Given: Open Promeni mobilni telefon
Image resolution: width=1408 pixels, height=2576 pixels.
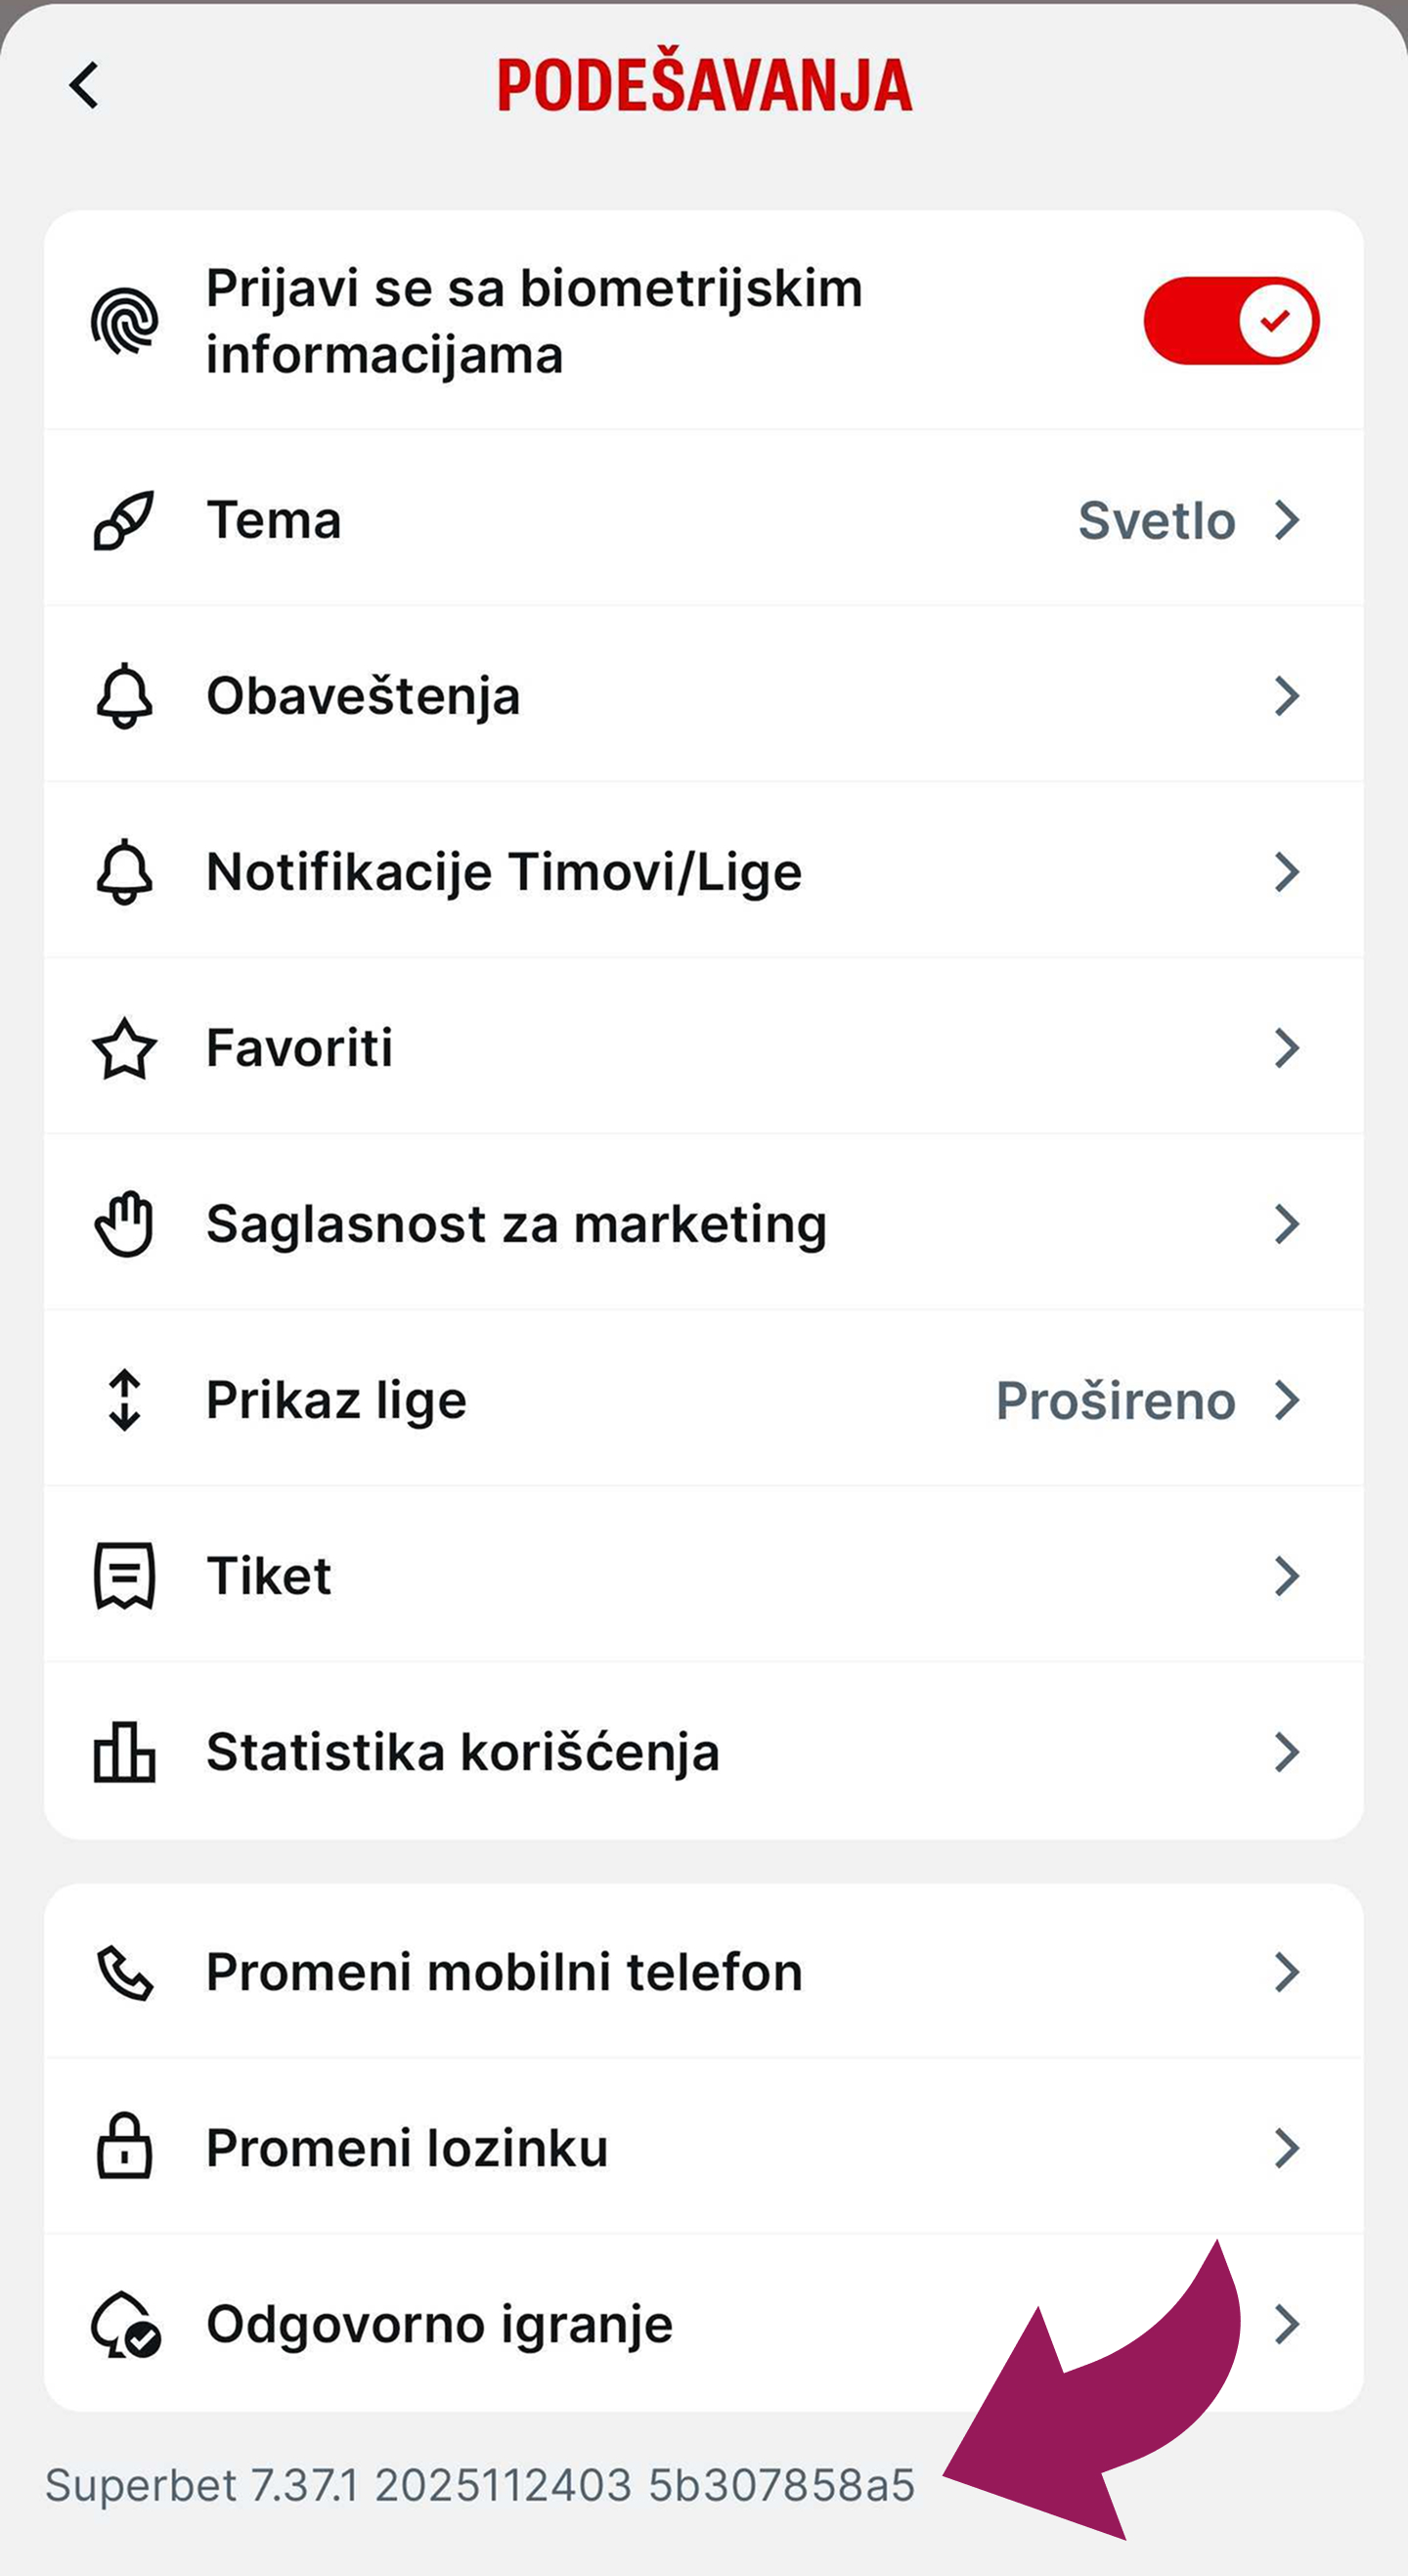Looking at the screenshot, I should [704, 1972].
